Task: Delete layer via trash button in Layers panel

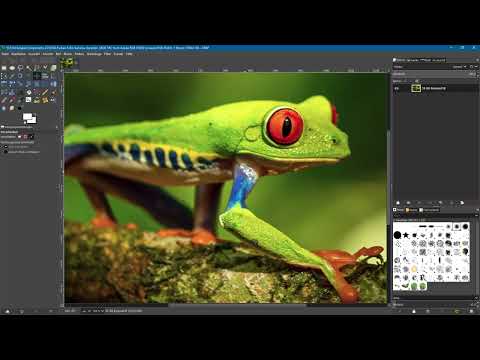Action: click(462, 203)
